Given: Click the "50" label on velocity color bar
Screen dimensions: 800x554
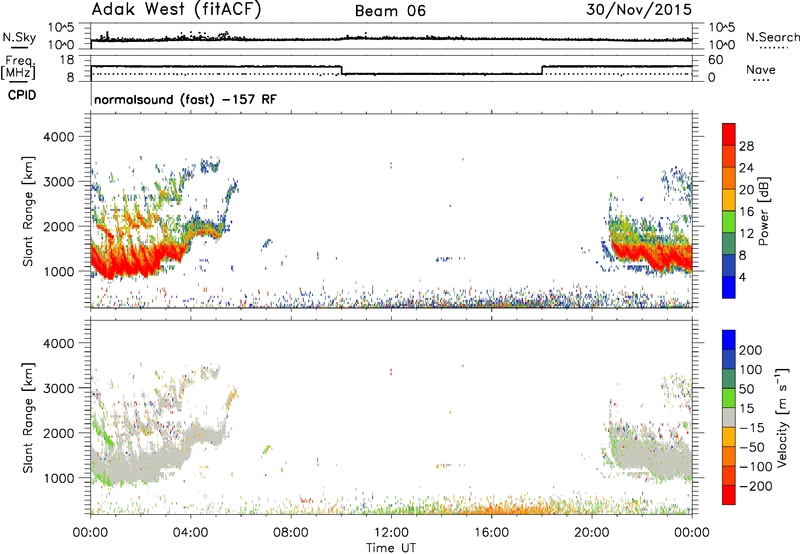Looking at the screenshot, I should [747, 389].
